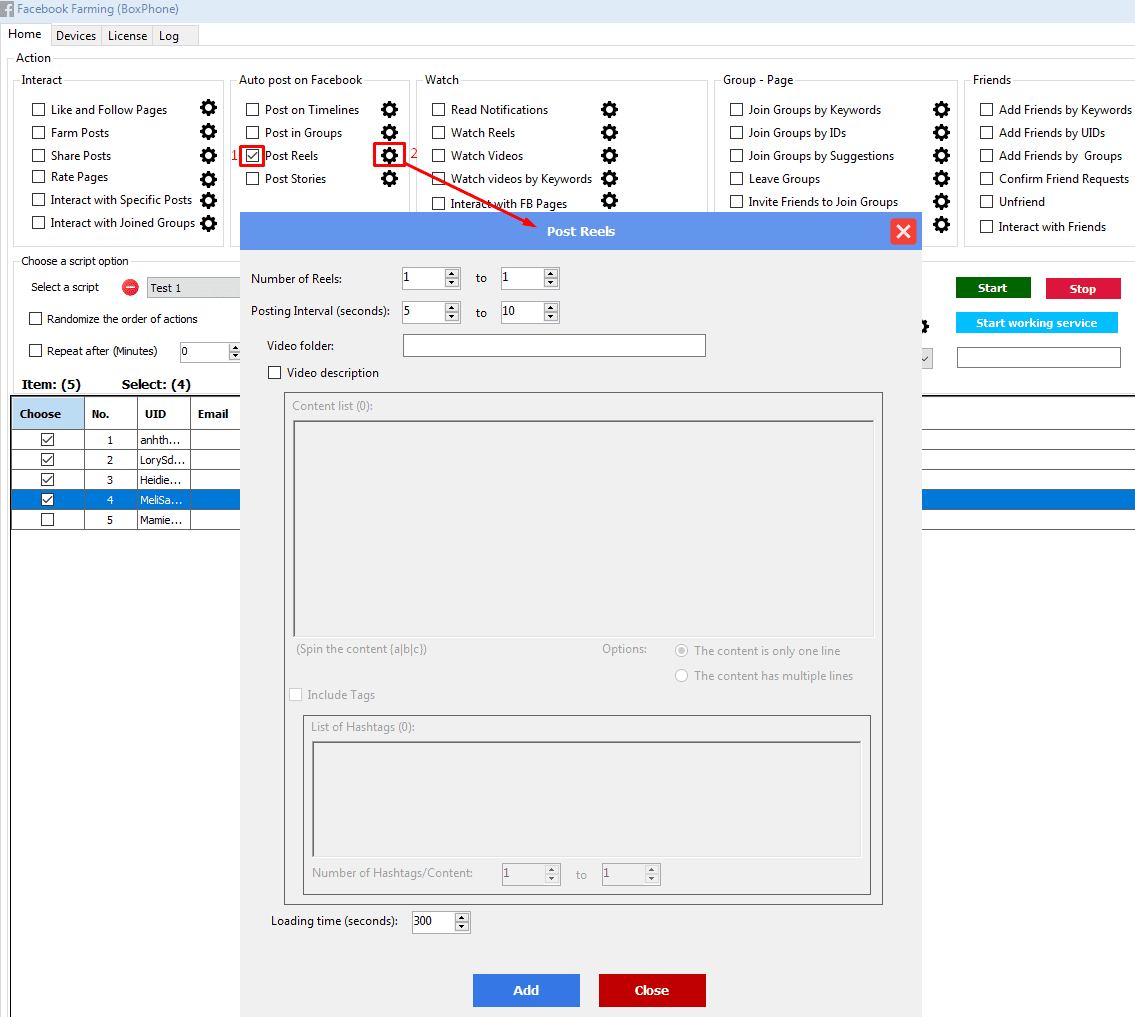The width and height of the screenshot is (1135, 1017).
Task: Click the red Stop button
Action: pos(1083,288)
